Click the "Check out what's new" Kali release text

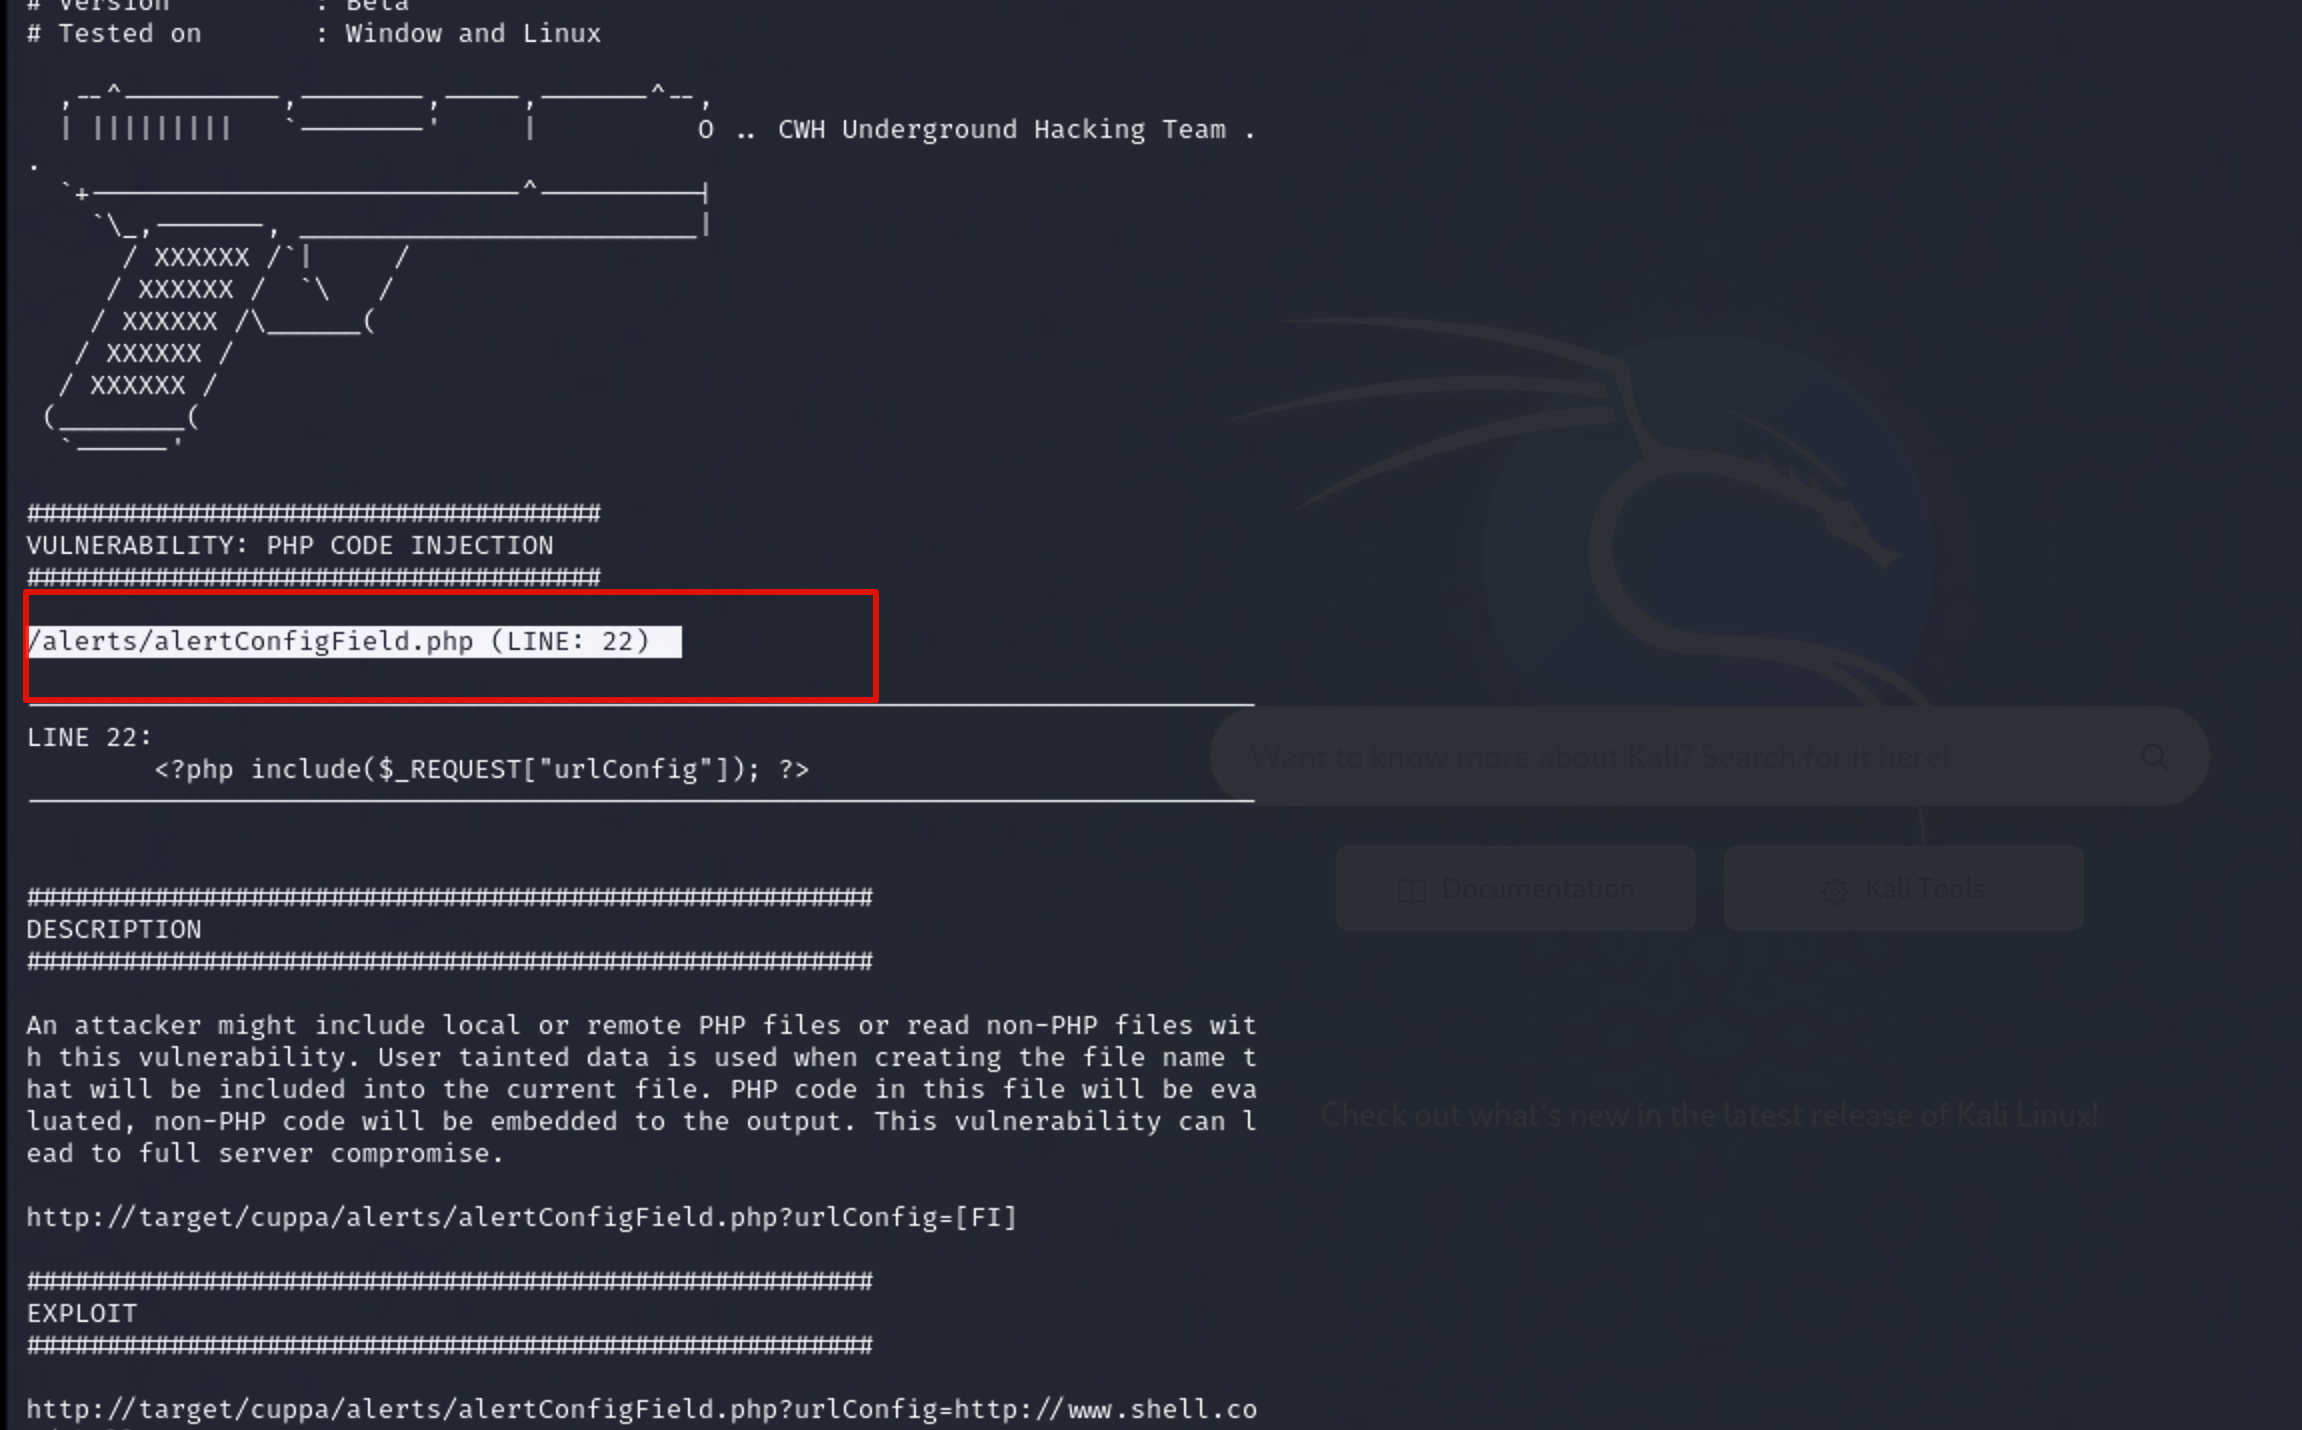pyautogui.click(x=1709, y=1115)
